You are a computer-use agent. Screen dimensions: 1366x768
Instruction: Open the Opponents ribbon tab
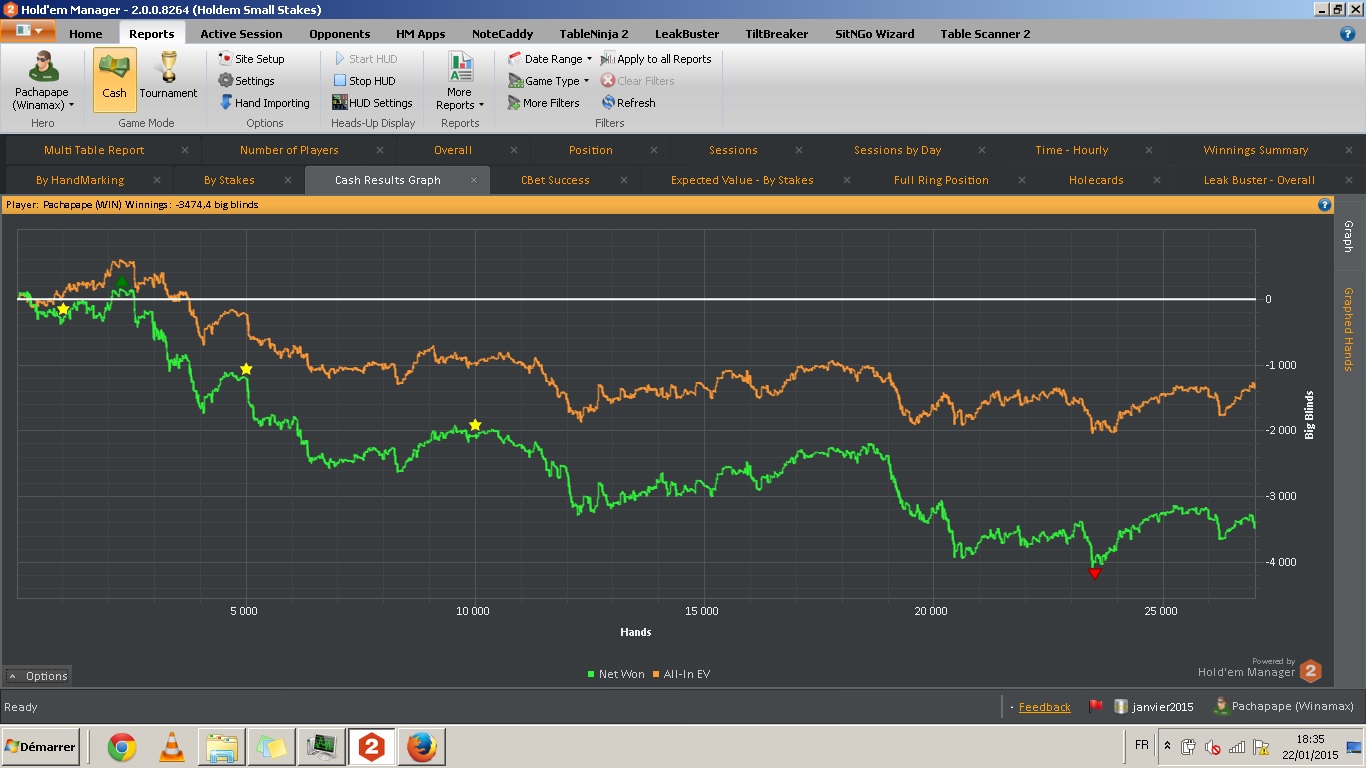(x=340, y=34)
